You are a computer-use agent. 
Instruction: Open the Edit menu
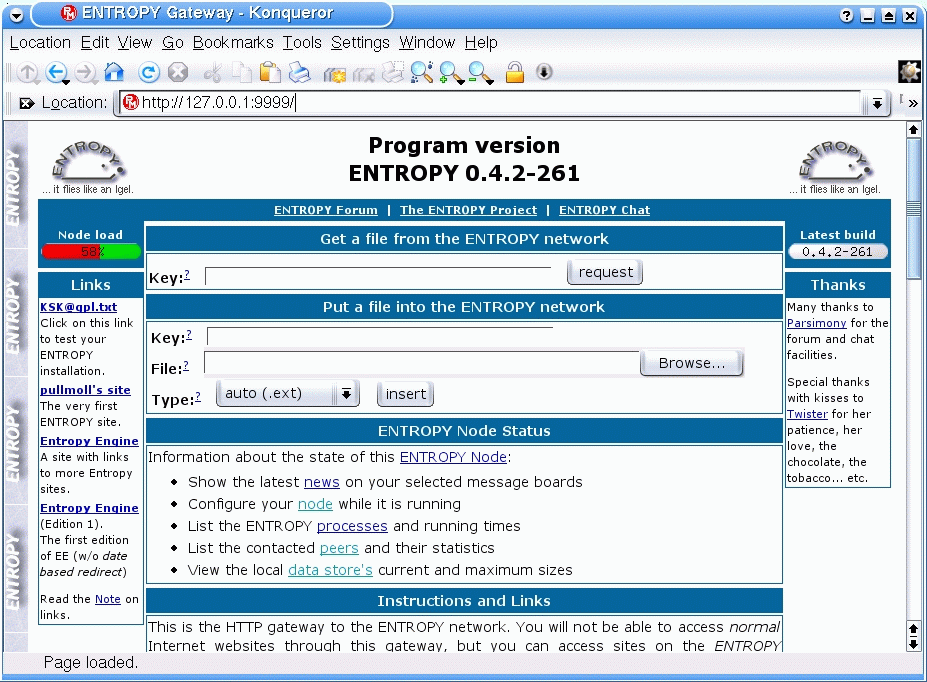point(95,43)
